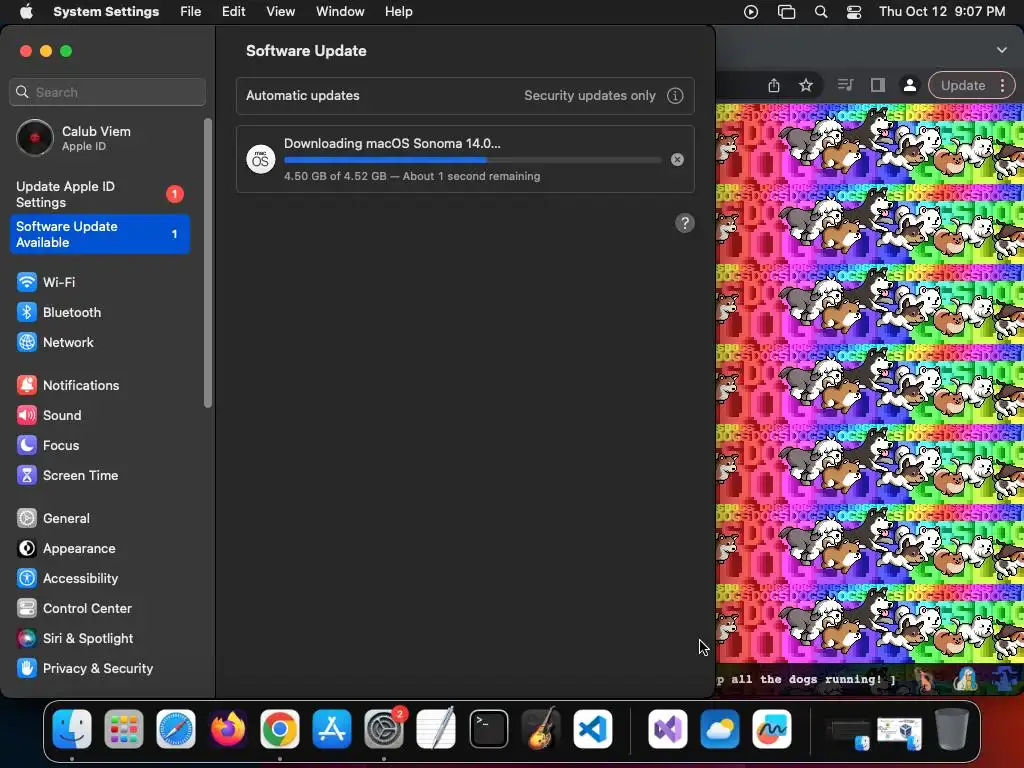The height and width of the screenshot is (768, 1024).
Task: Open TextEdit from the Dock
Action: click(436, 729)
